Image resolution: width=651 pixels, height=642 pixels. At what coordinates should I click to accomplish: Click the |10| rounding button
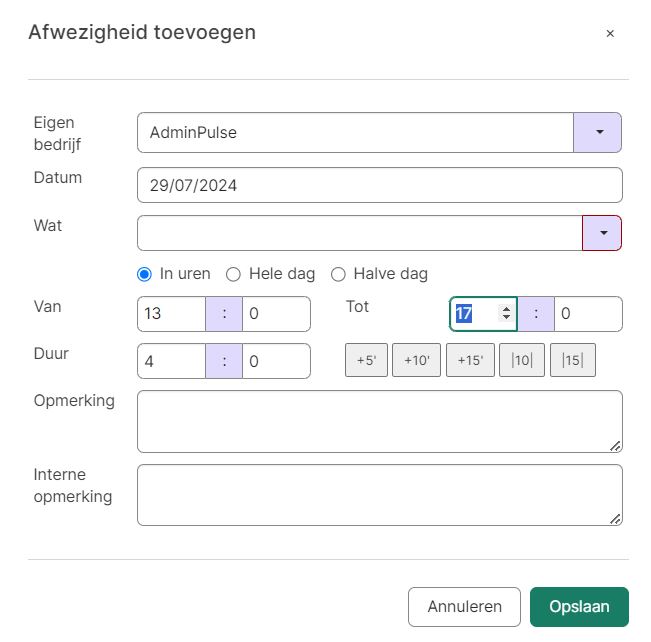(x=522, y=360)
